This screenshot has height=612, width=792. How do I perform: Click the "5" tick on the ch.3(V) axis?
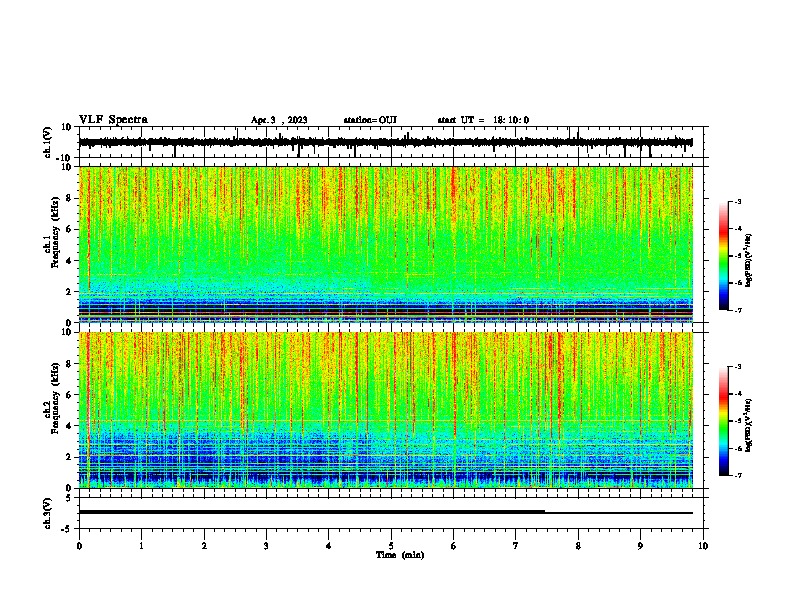(69, 497)
